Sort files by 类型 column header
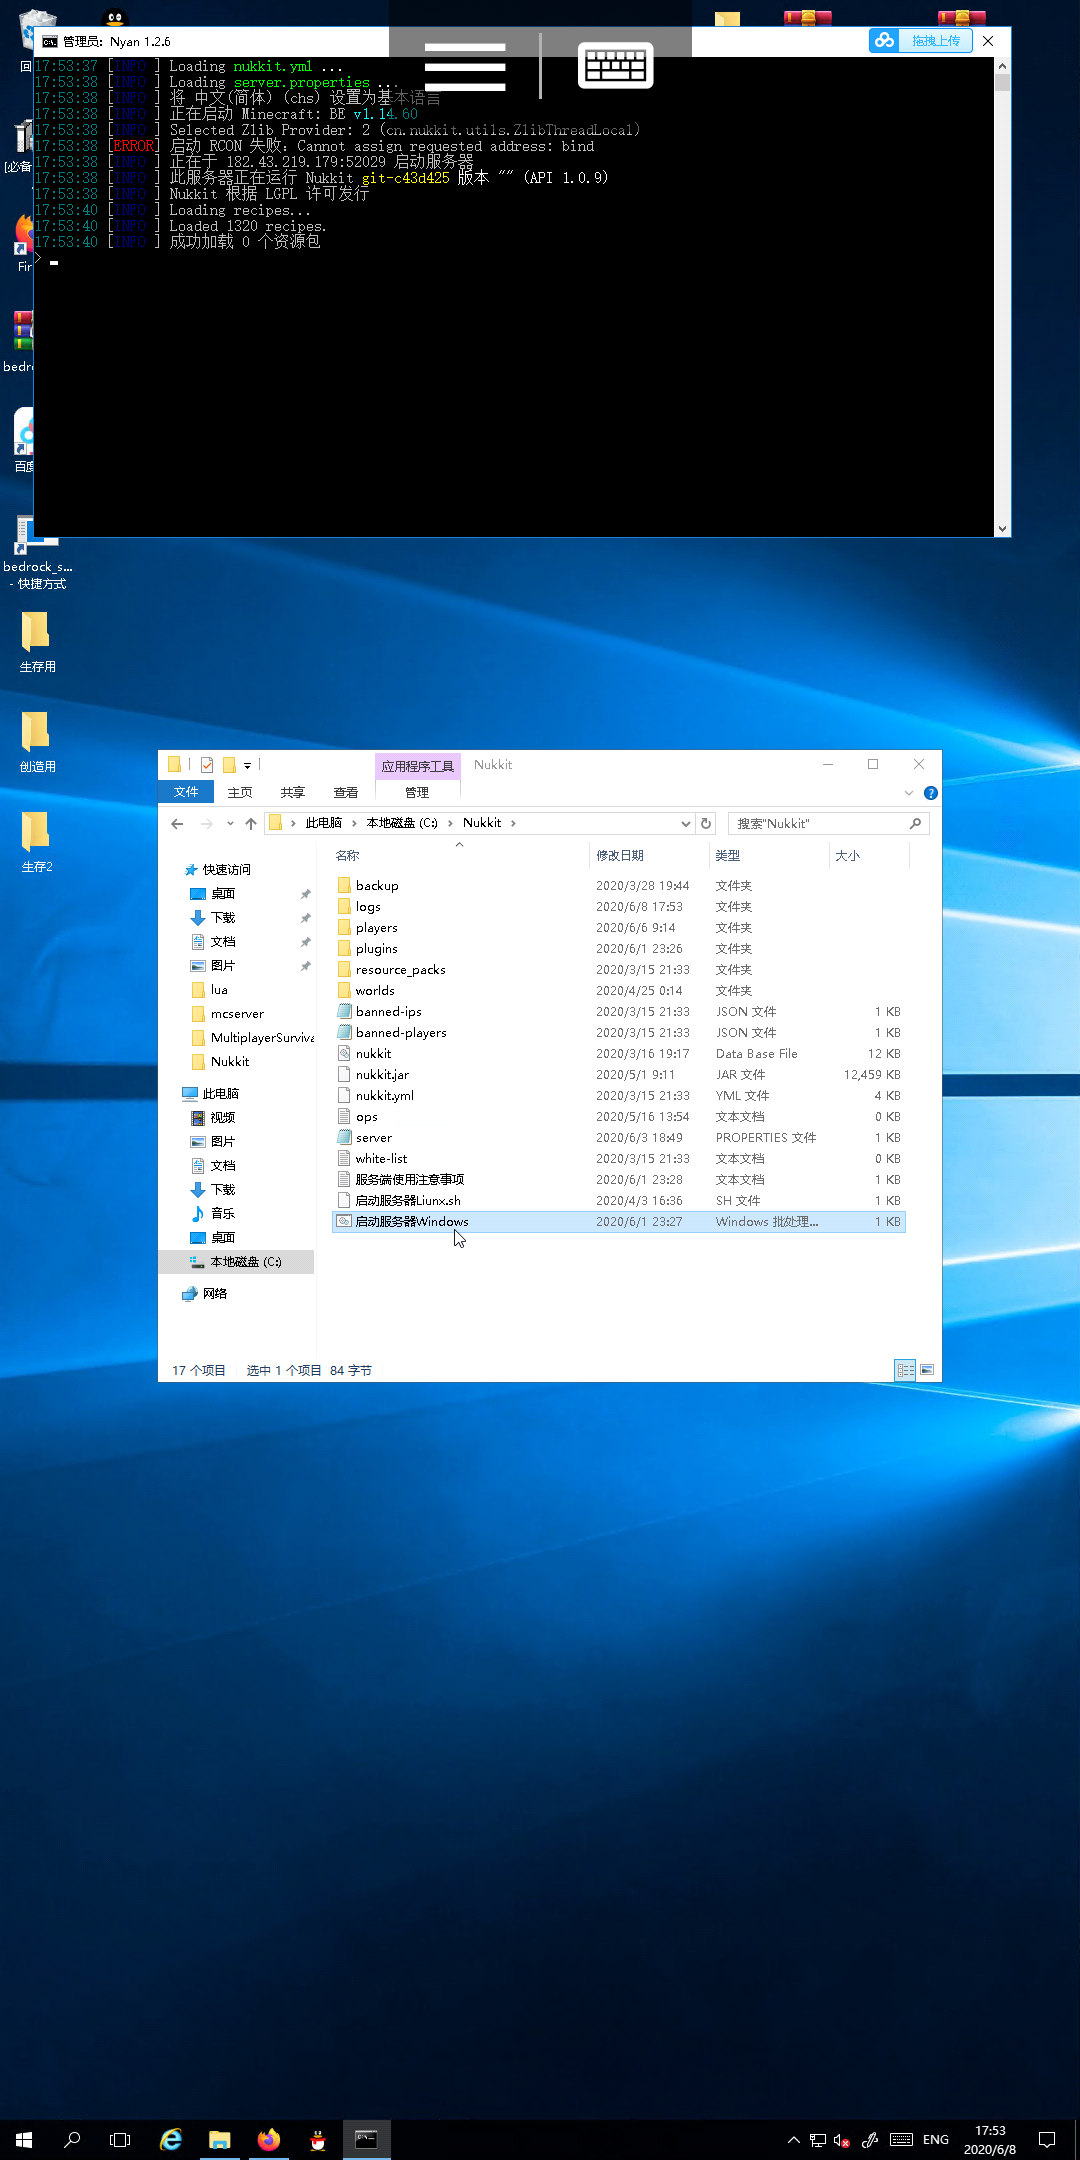The height and width of the screenshot is (2160, 1080). point(769,855)
